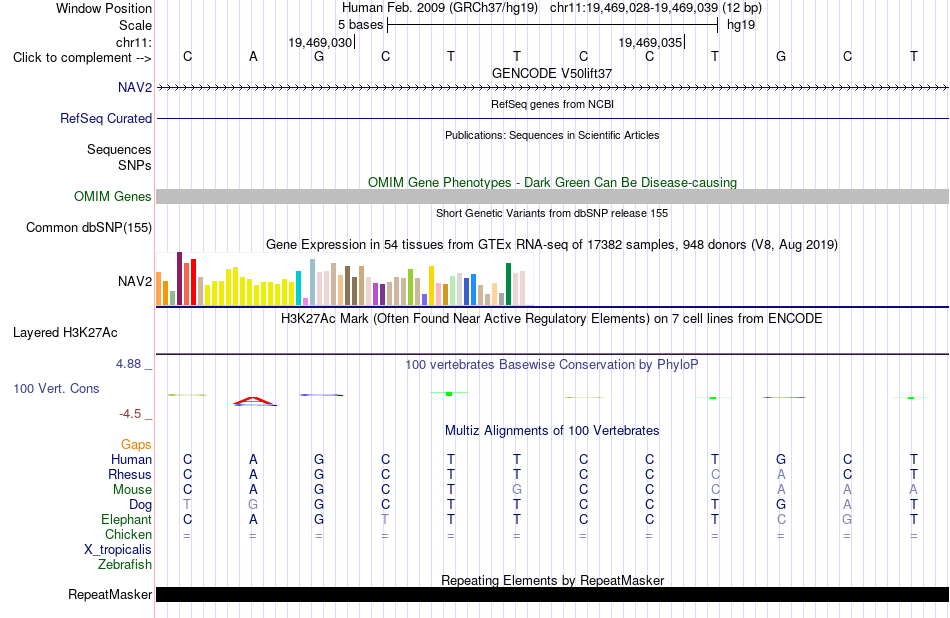Click base A in the complement sequence row
This screenshot has height=618, width=950.
tap(253, 56)
